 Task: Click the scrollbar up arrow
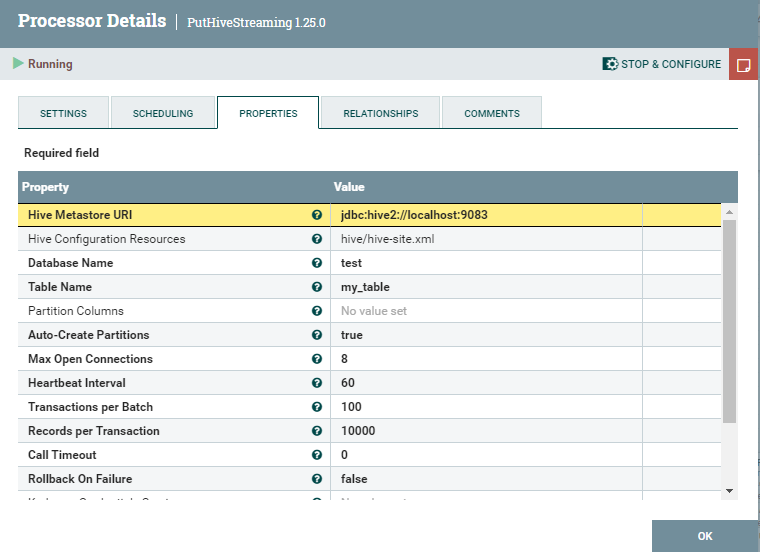[729, 212]
